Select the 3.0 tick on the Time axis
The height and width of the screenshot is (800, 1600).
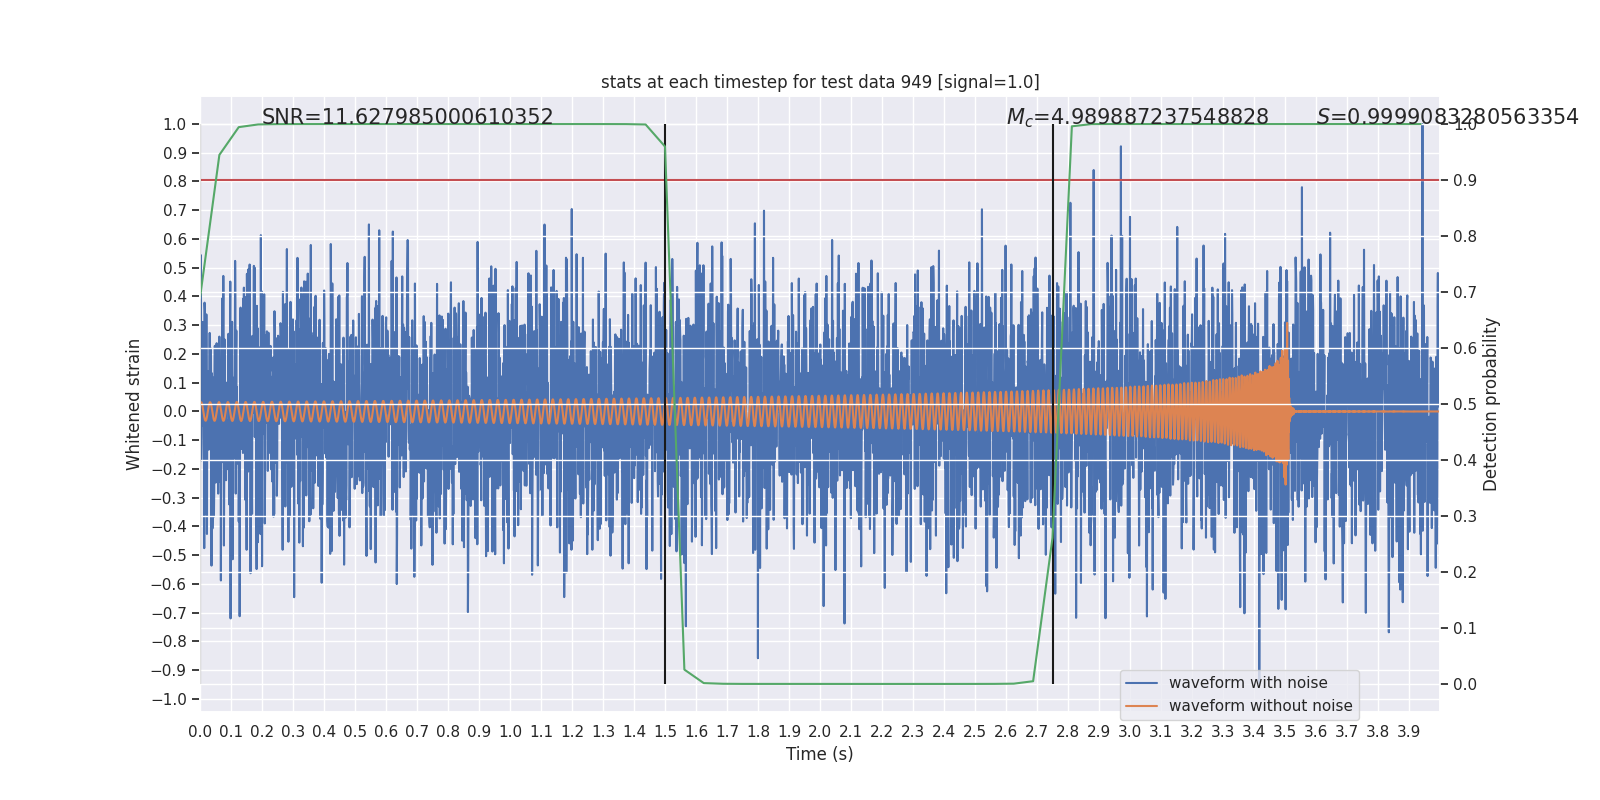point(1130,731)
